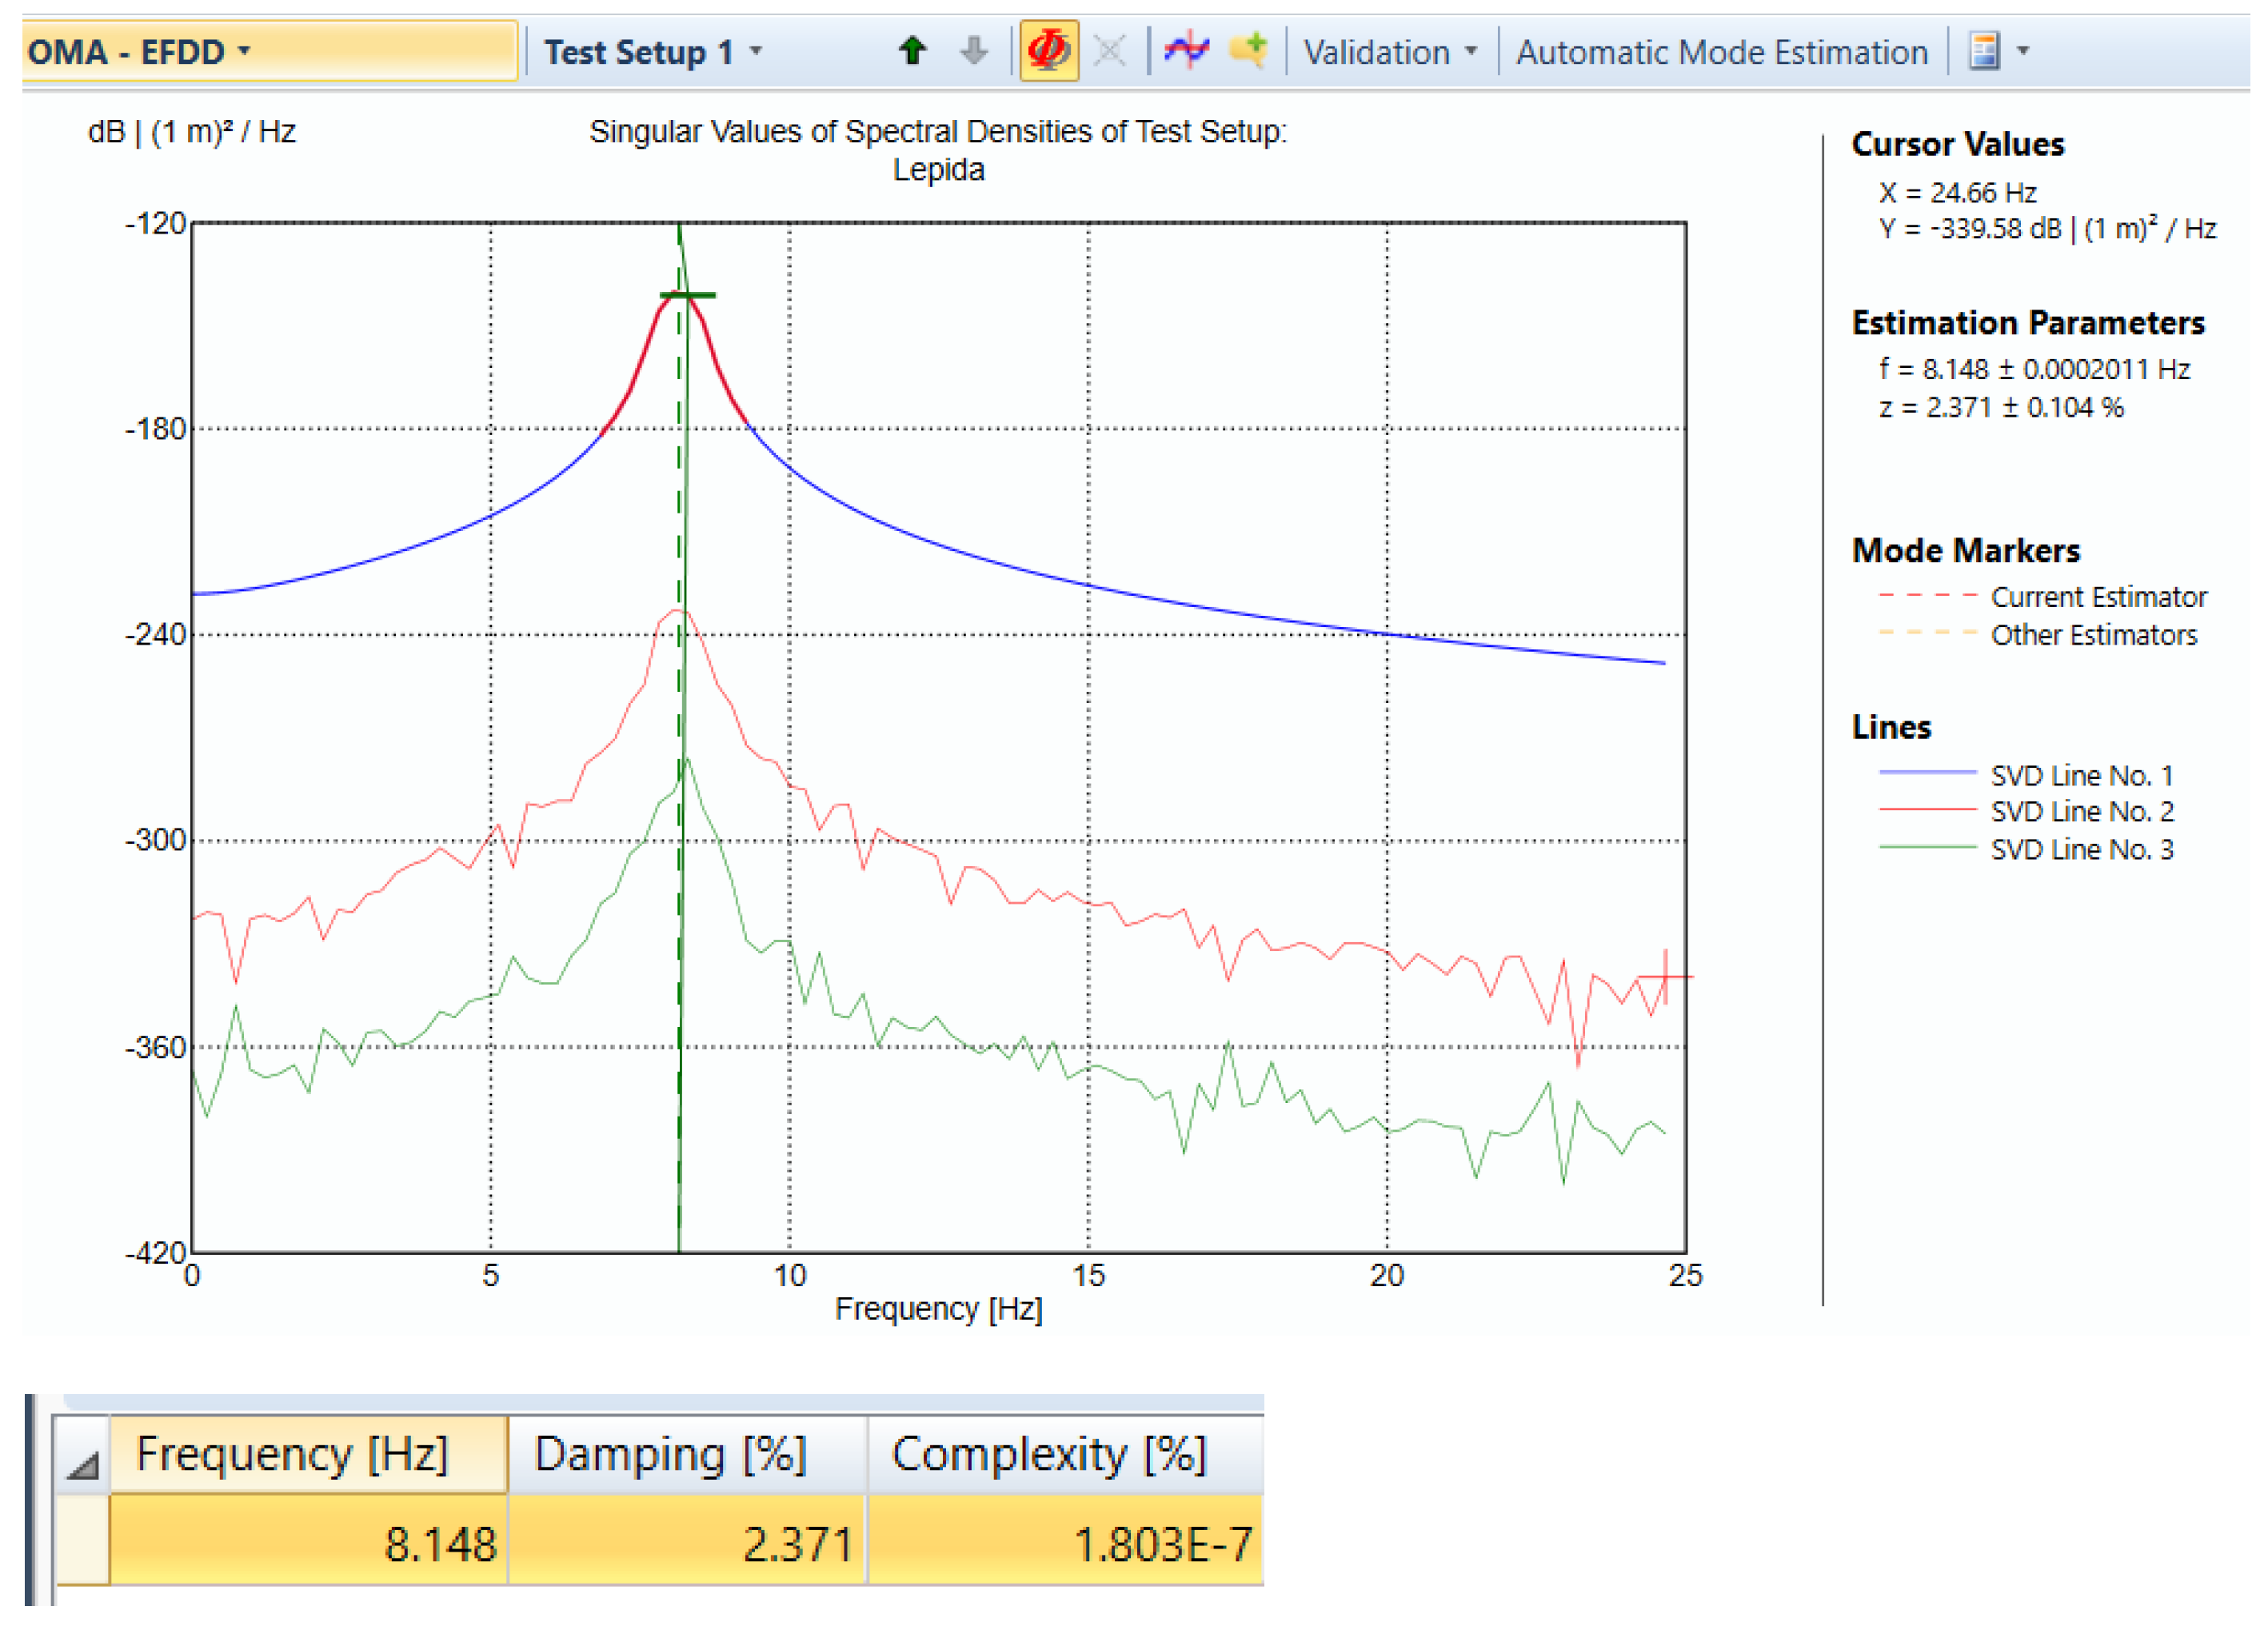Click the SVD Line No. 1 legend swatch

1927,773
